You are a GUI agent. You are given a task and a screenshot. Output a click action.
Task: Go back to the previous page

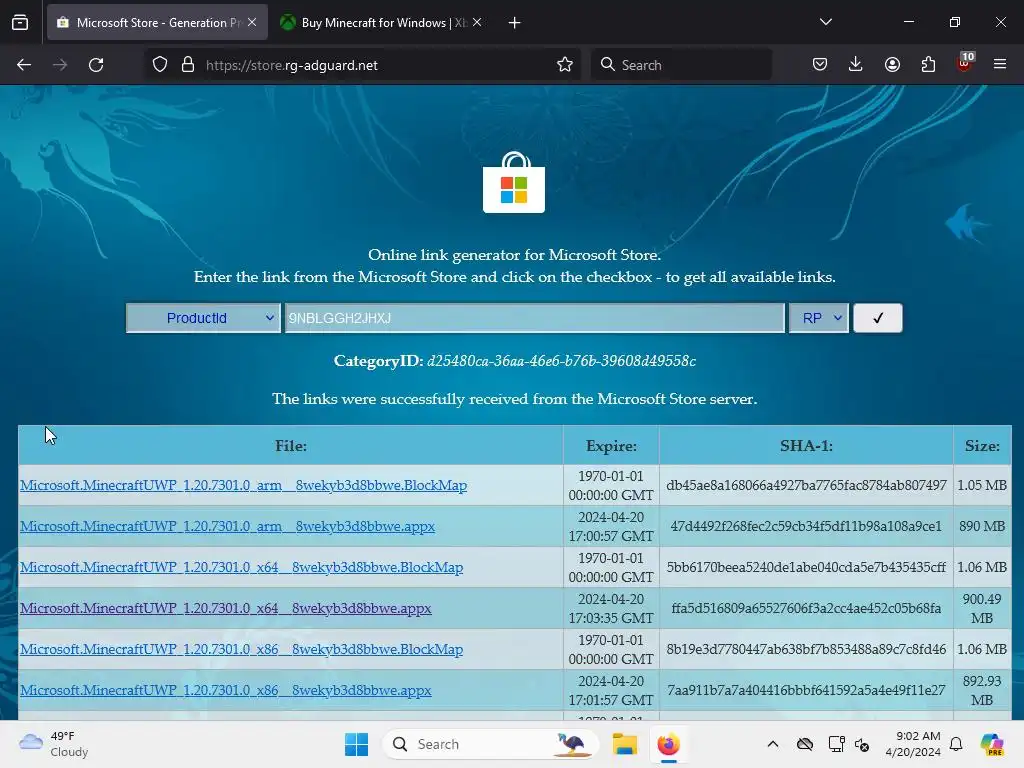click(24, 65)
